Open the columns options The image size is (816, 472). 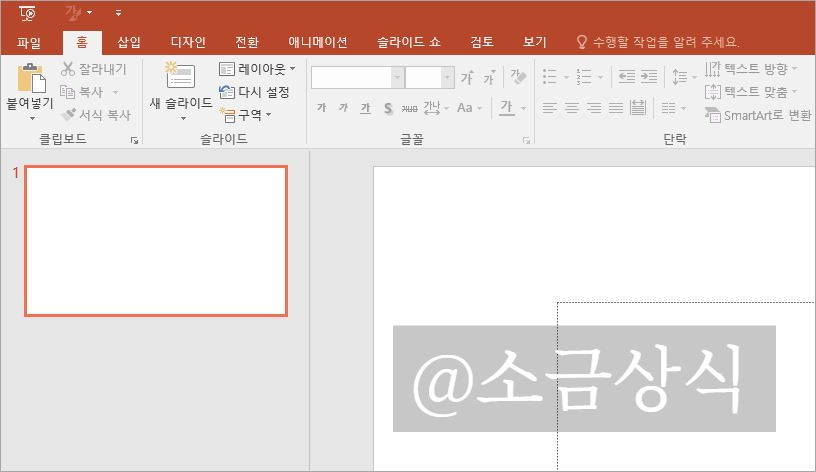pos(673,108)
